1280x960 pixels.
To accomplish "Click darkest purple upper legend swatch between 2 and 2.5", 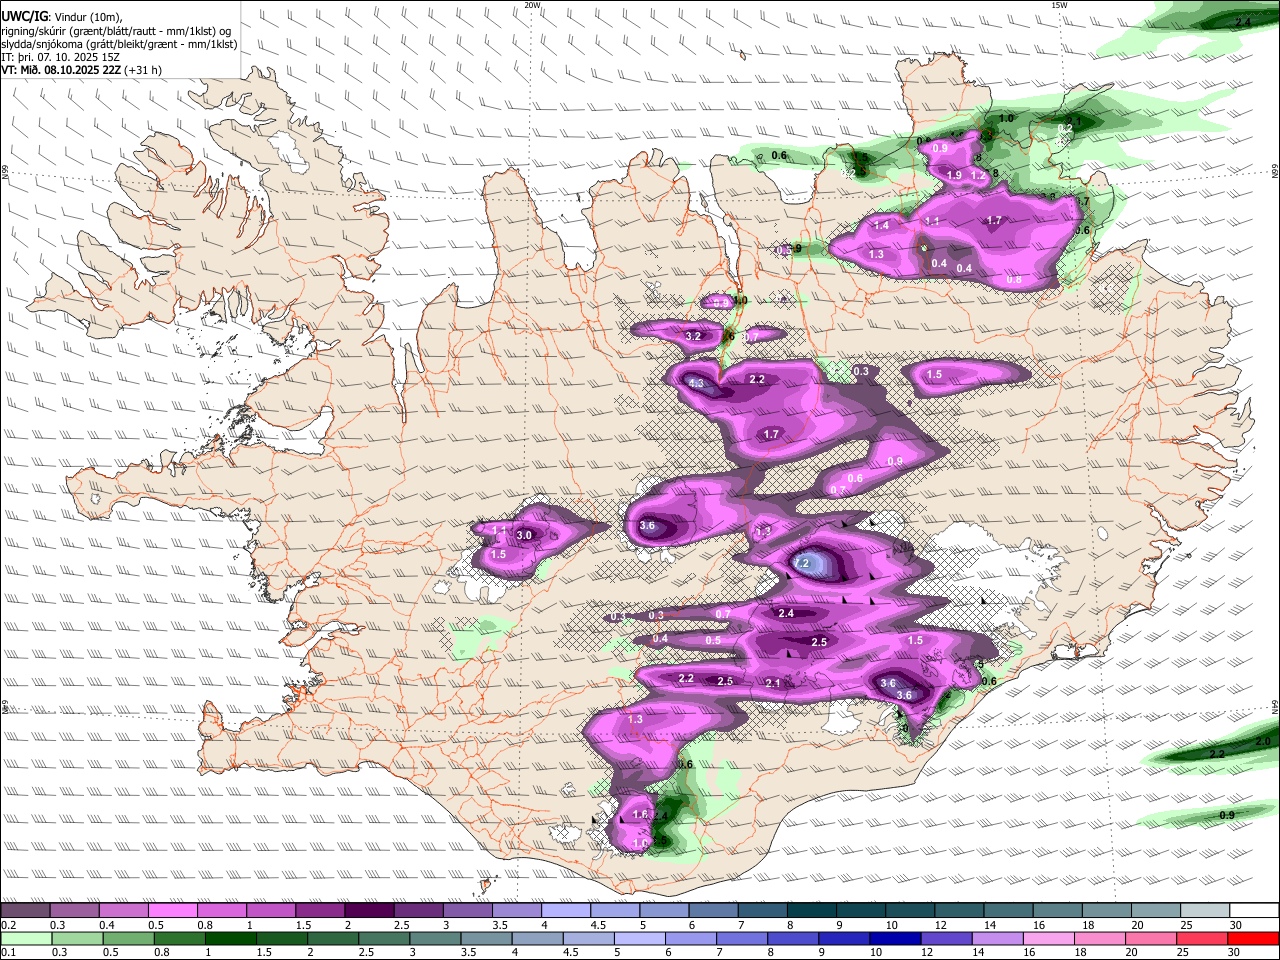I will pyautogui.click(x=369, y=910).
